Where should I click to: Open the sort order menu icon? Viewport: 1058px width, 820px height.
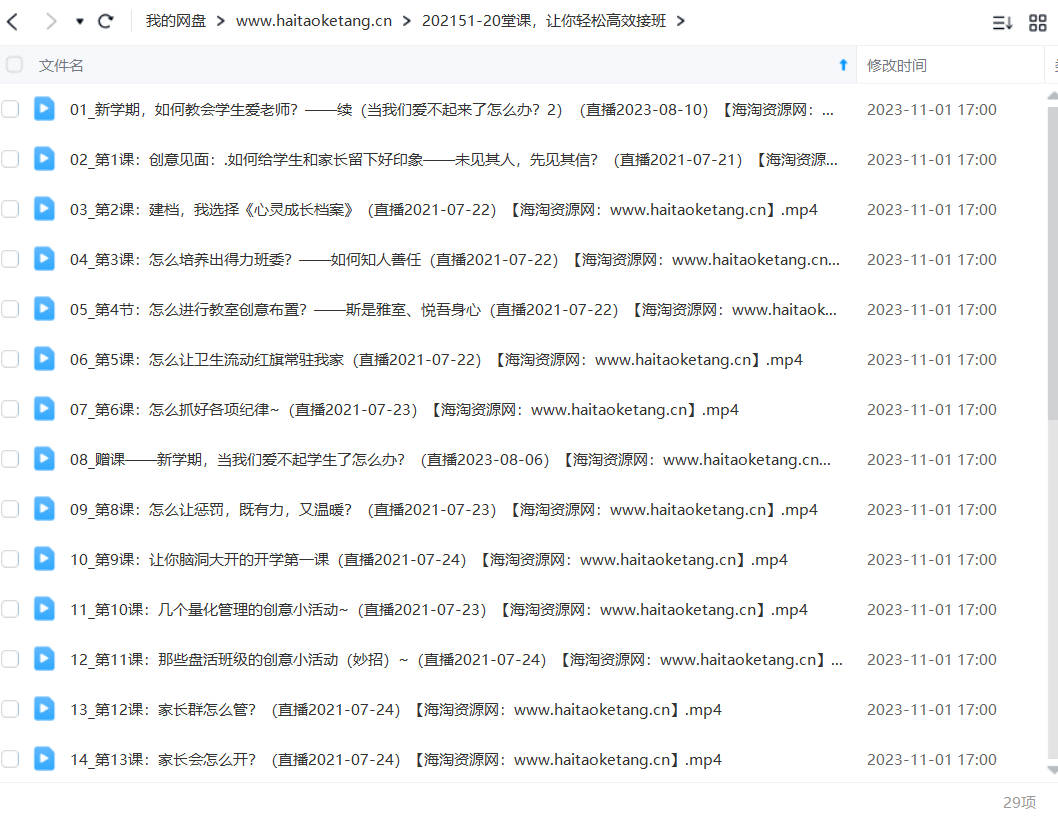pos(1002,23)
